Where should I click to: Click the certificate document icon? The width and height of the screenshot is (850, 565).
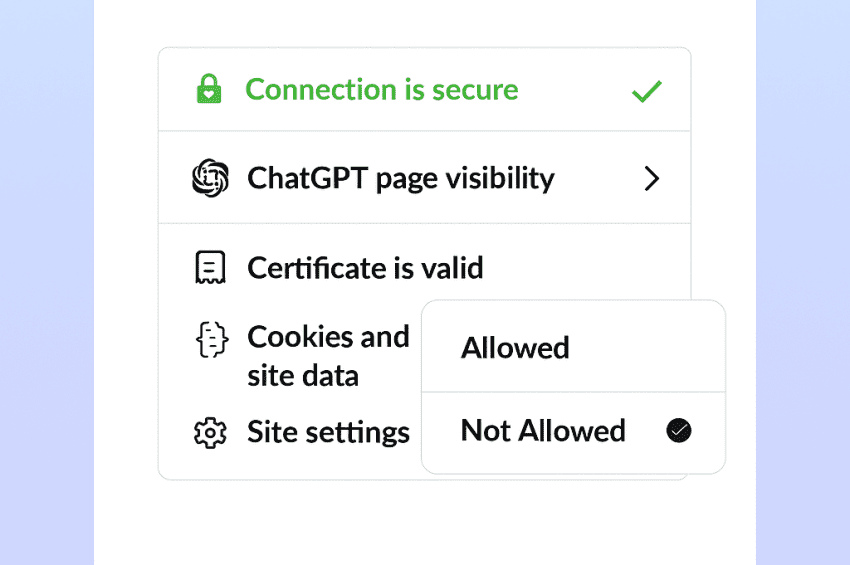point(209,268)
